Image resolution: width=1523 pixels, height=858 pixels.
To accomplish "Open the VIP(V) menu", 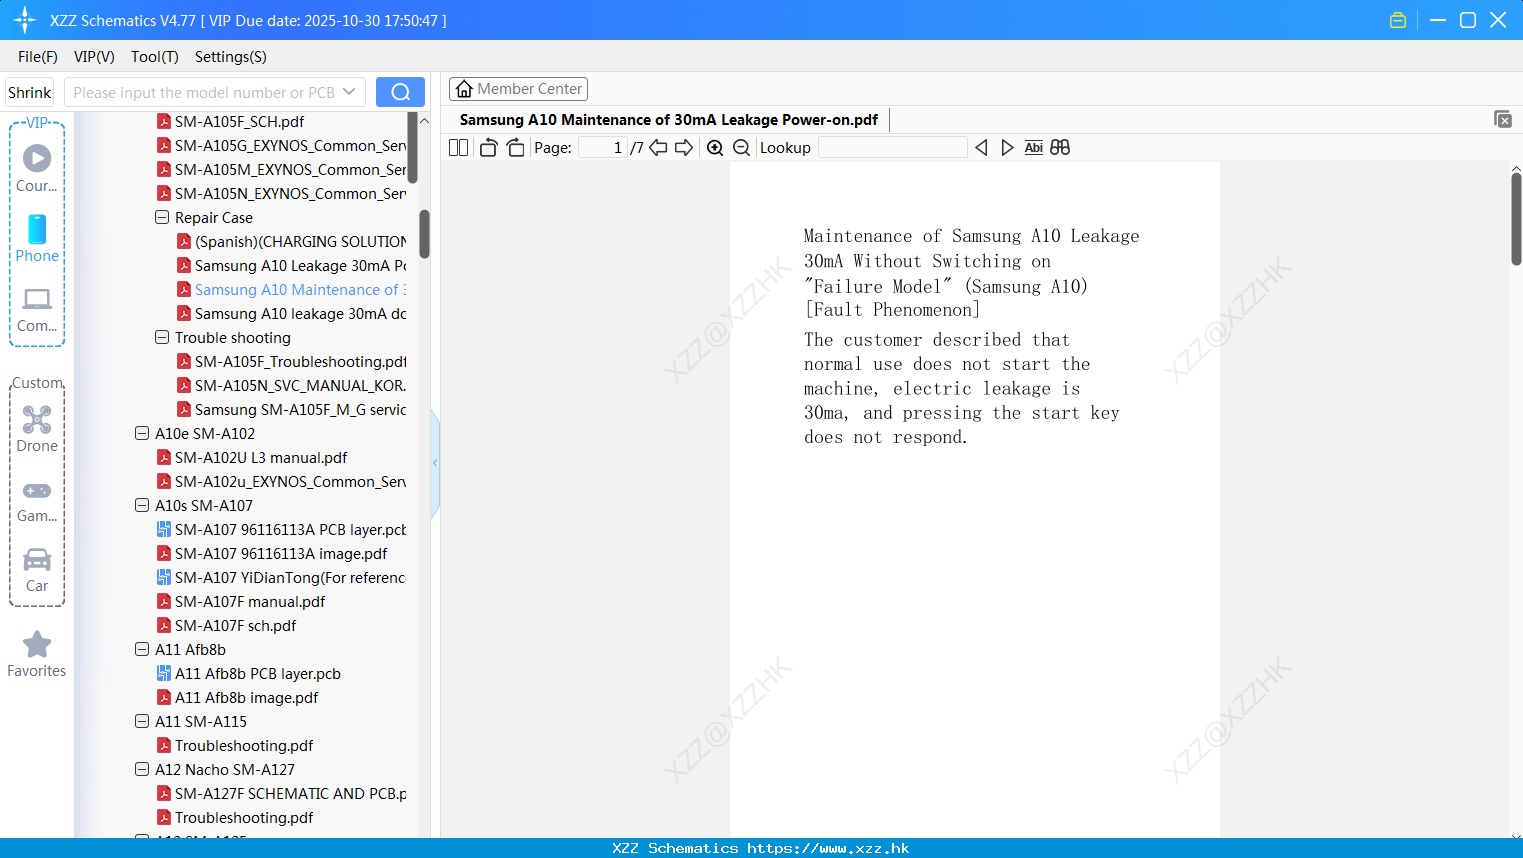I will tap(94, 56).
